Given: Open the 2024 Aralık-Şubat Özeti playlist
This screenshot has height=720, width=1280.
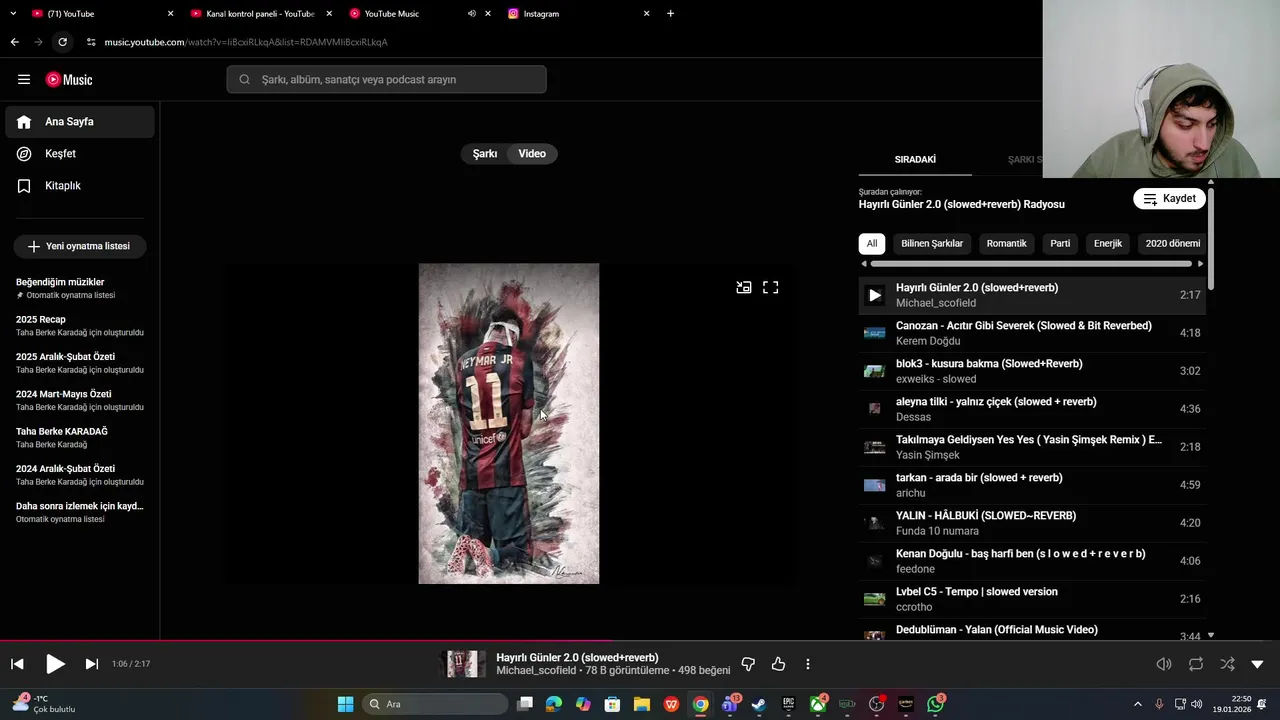Looking at the screenshot, I should 80,475.
